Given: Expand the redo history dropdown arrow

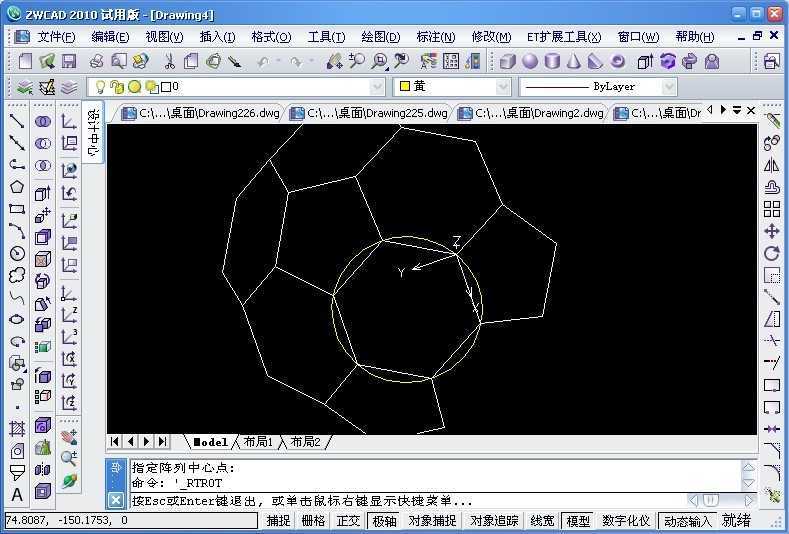Looking at the screenshot, I should (311, 61).
